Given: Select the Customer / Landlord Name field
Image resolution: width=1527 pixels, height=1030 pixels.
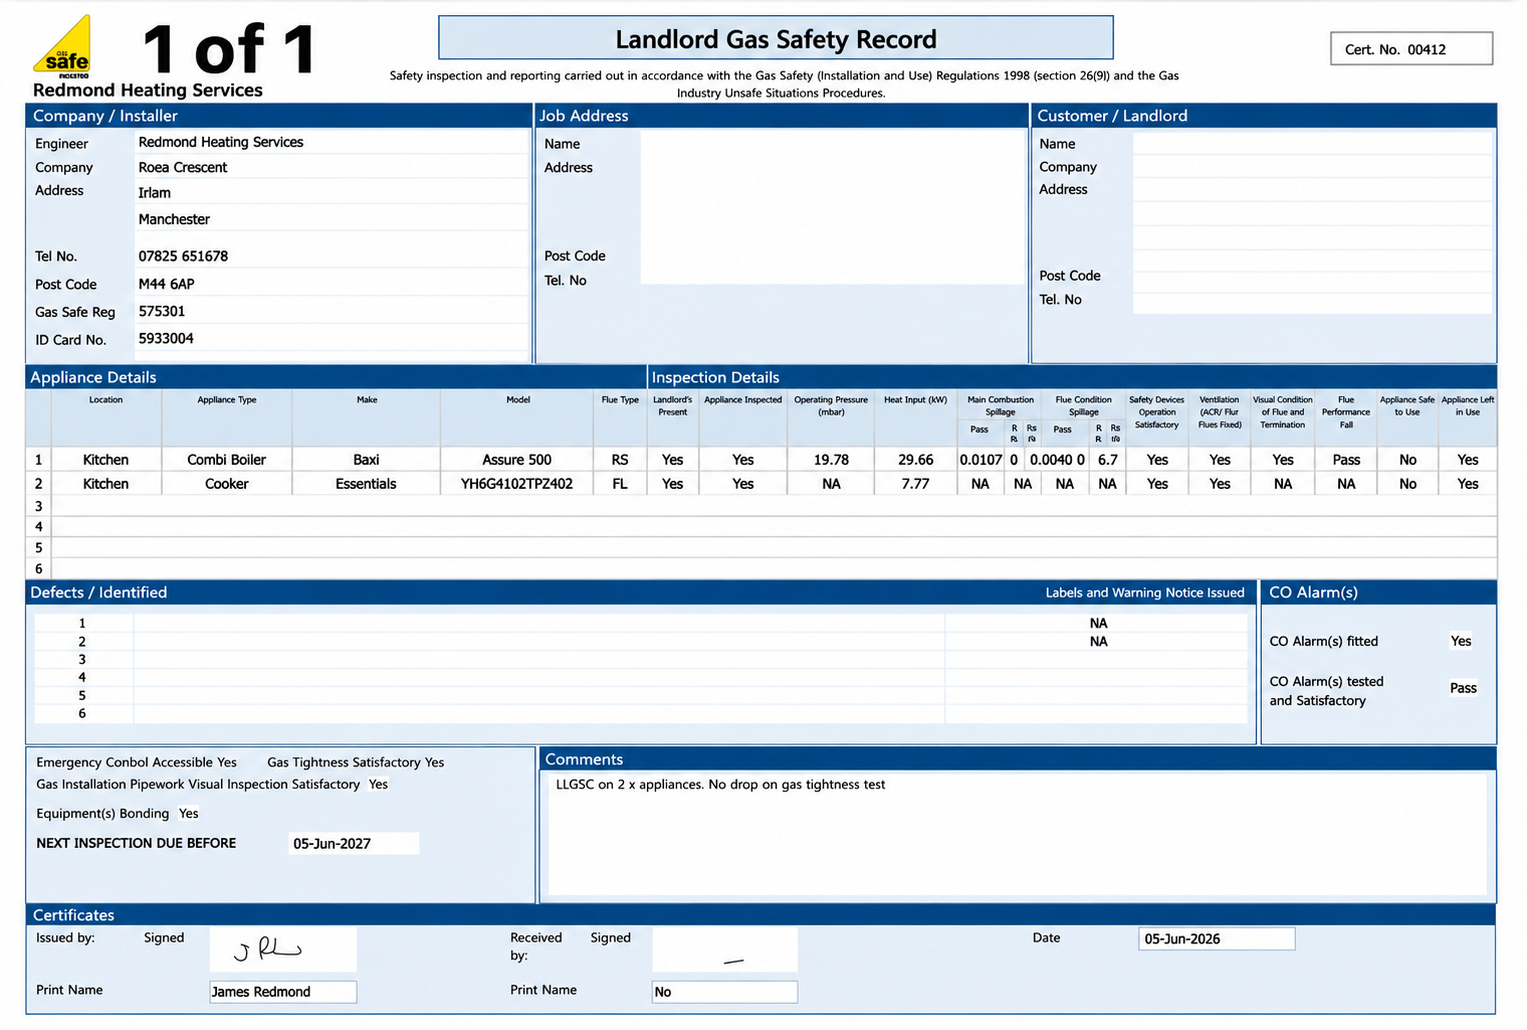Looking at the screenshot, I should point(1312,143).
